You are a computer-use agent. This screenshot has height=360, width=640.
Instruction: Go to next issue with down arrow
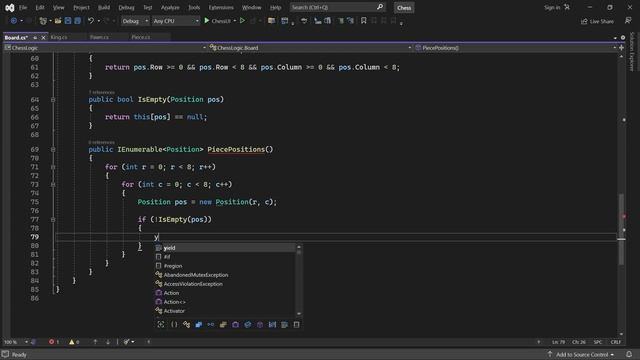click(108, 342)
